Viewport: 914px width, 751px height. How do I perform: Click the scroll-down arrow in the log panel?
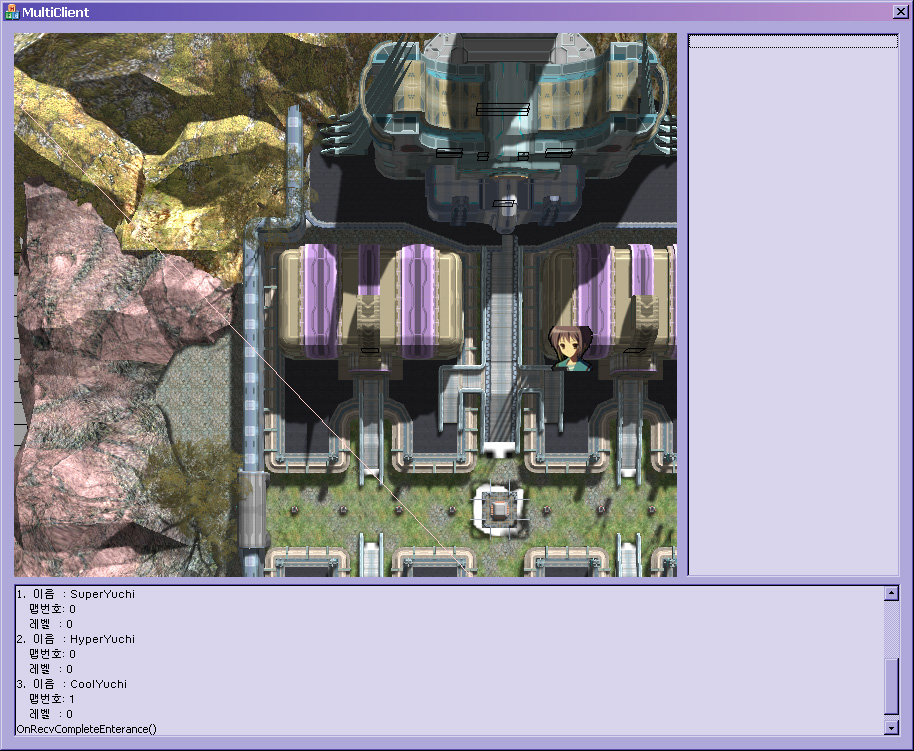891,728
